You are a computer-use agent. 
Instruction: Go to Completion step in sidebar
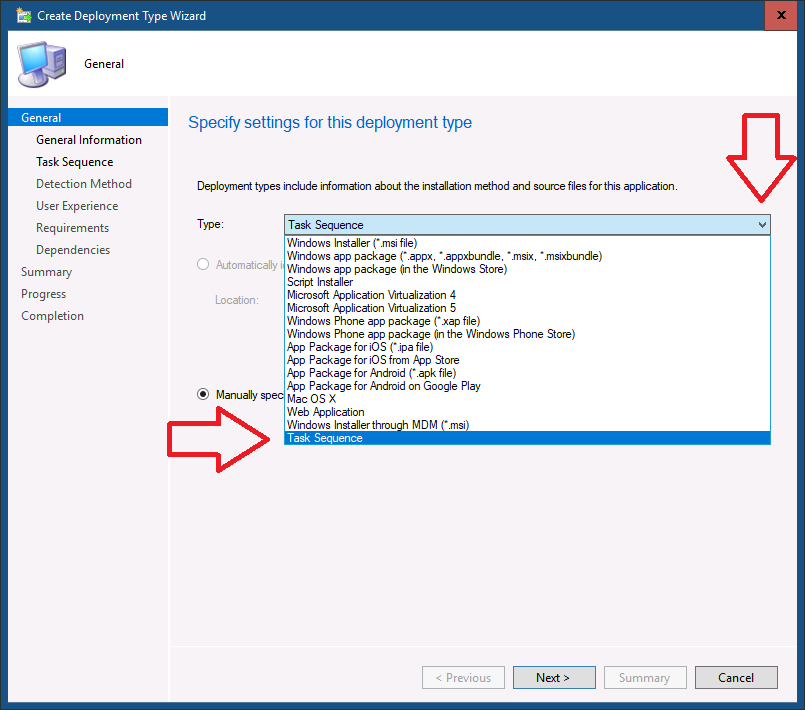click(x=52, y=316)
